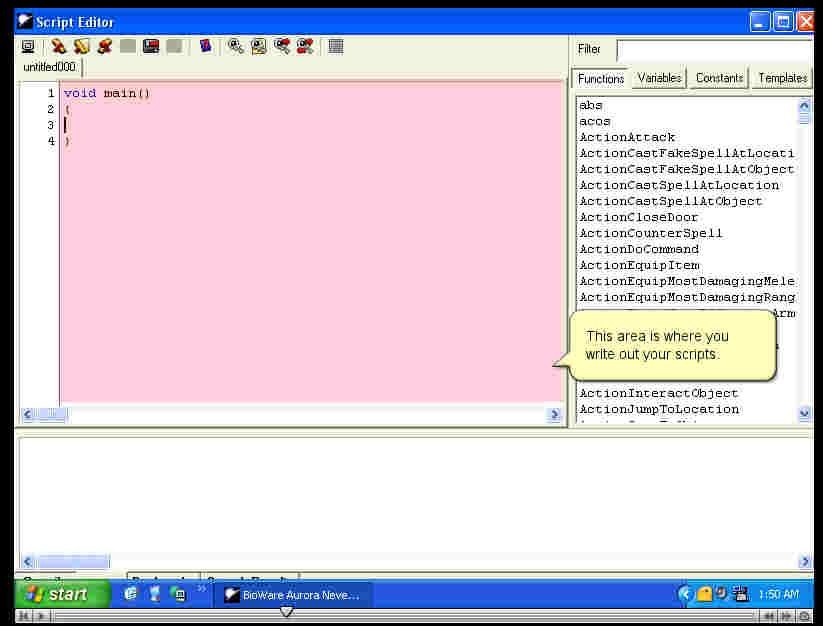Select the untitled000 script tab
Screen dimensions: 823x626
click(x=50, y=67)
